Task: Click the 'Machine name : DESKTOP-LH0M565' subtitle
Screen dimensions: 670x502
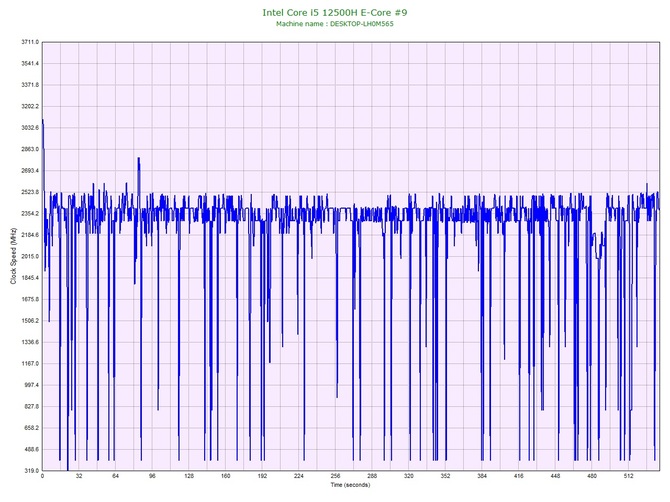Action: coord(335,24)
